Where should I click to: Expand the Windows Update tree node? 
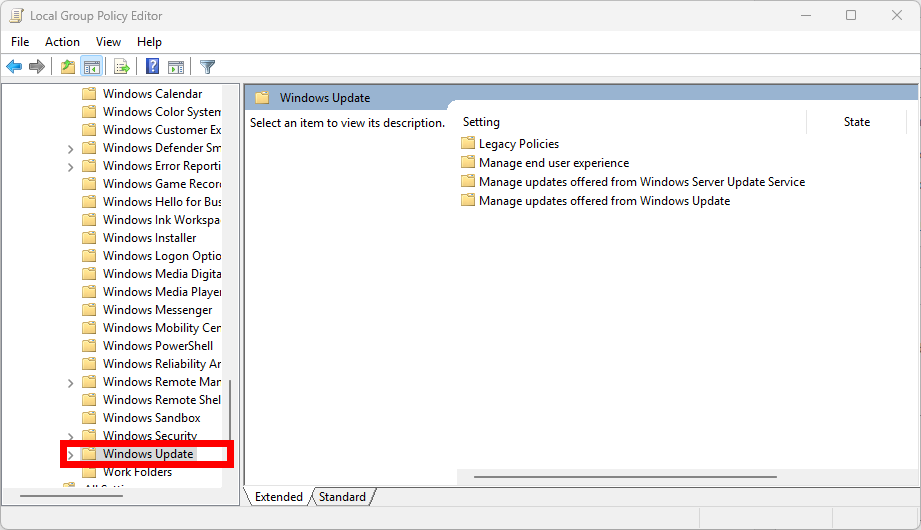[x=70, y=454]
